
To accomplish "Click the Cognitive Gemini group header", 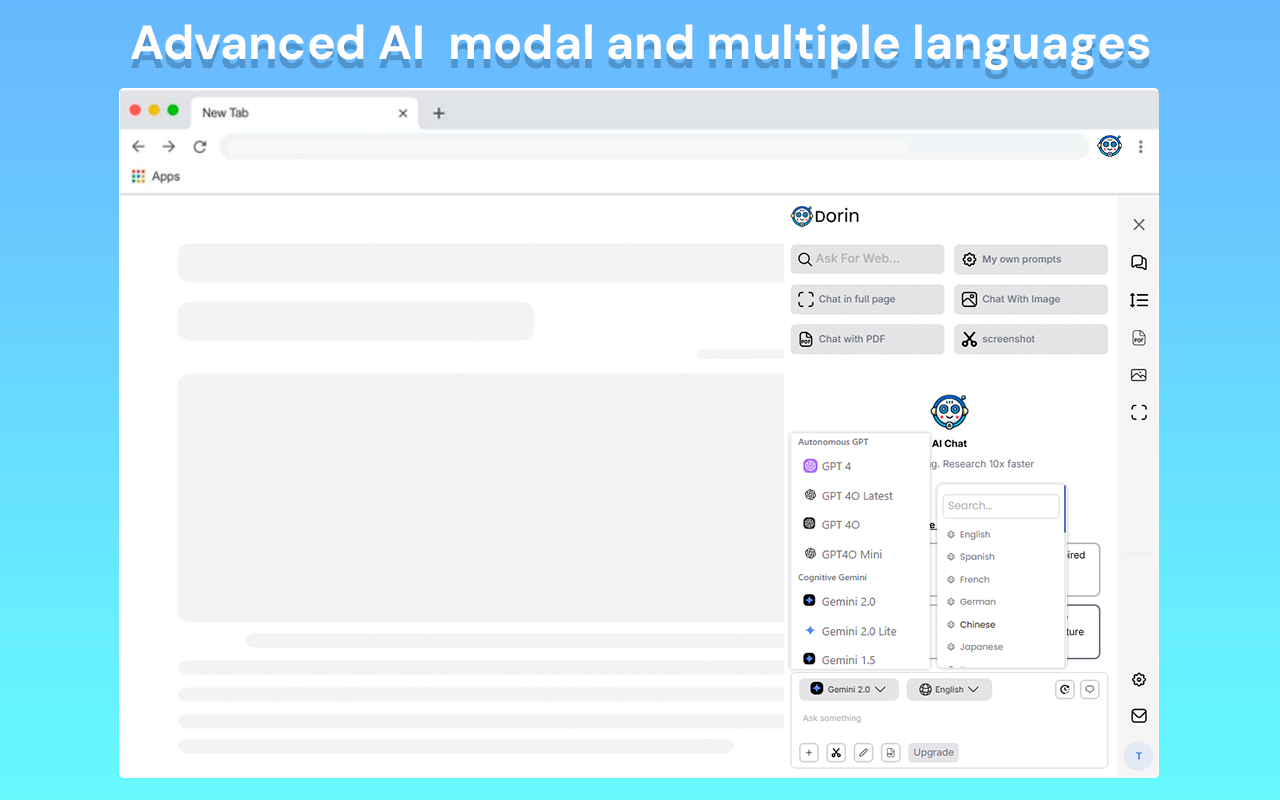I will 832,578.
